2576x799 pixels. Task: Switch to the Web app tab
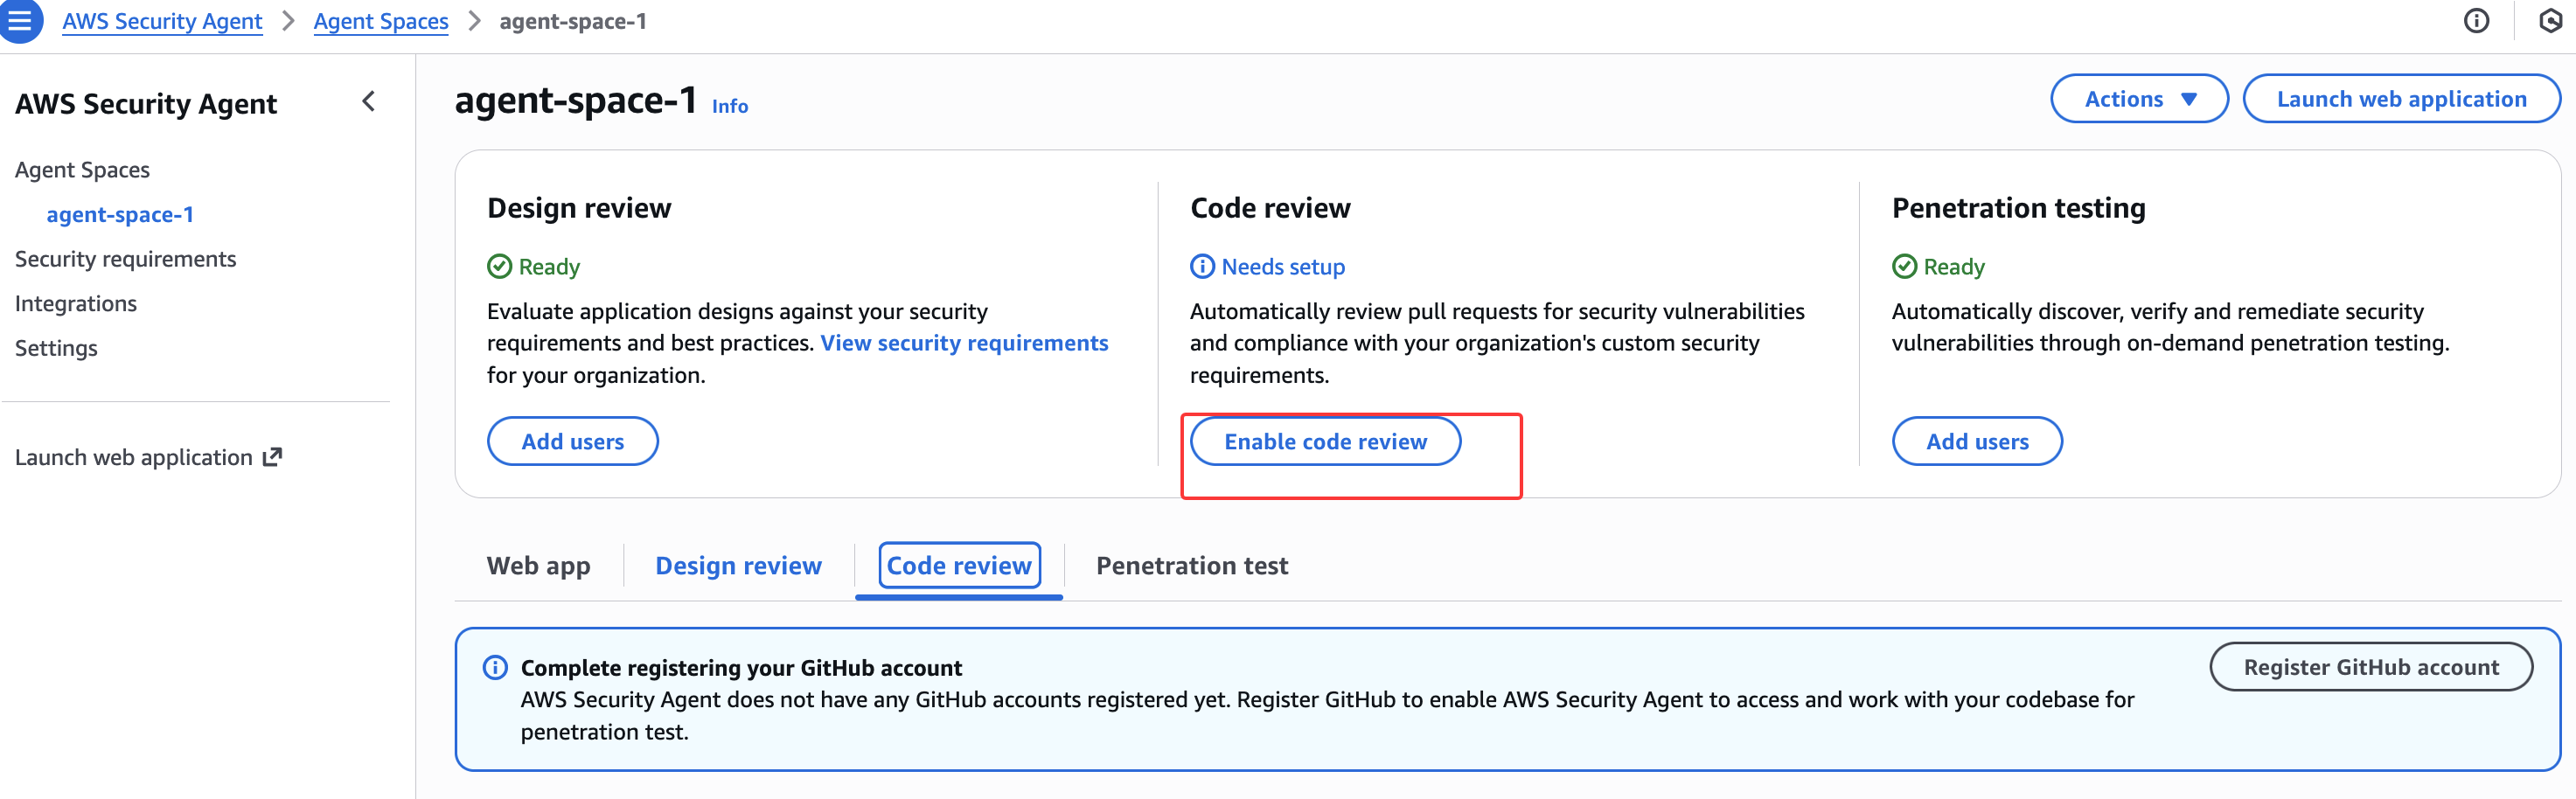coord(538,565)
